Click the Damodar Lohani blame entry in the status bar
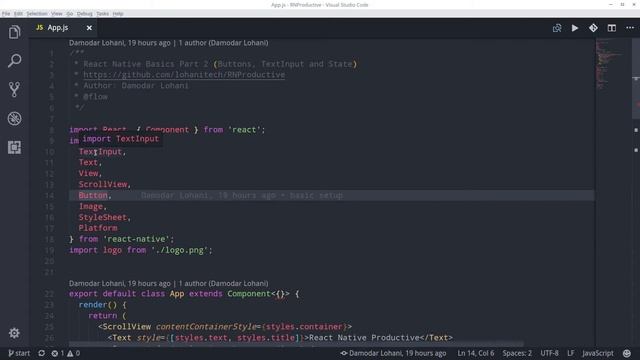Image resolution: width=640 pixels, height=360 pixels. point(393,353)
